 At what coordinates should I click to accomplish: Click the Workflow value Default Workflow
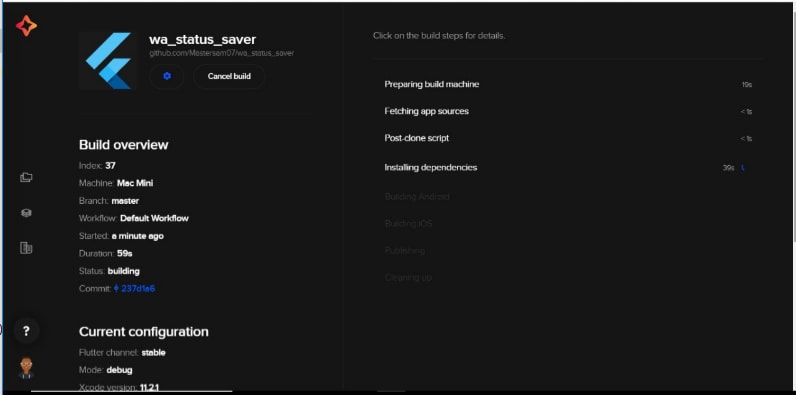click(154, 218)
